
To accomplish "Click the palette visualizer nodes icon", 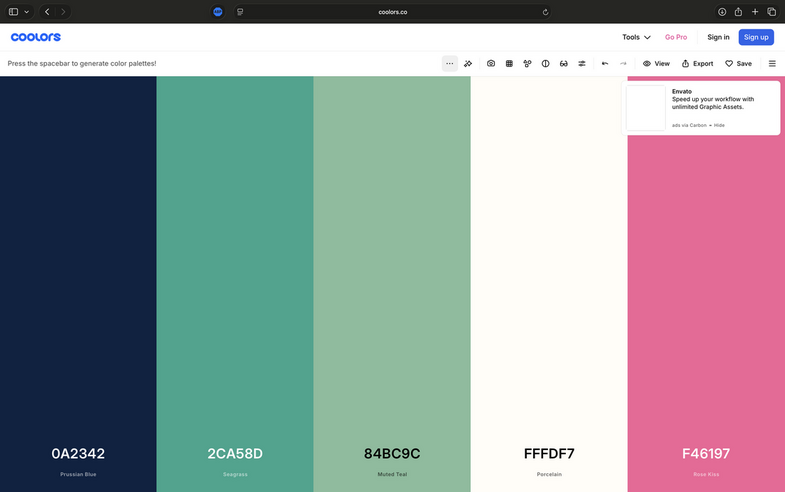I will [x=527, y=63].
